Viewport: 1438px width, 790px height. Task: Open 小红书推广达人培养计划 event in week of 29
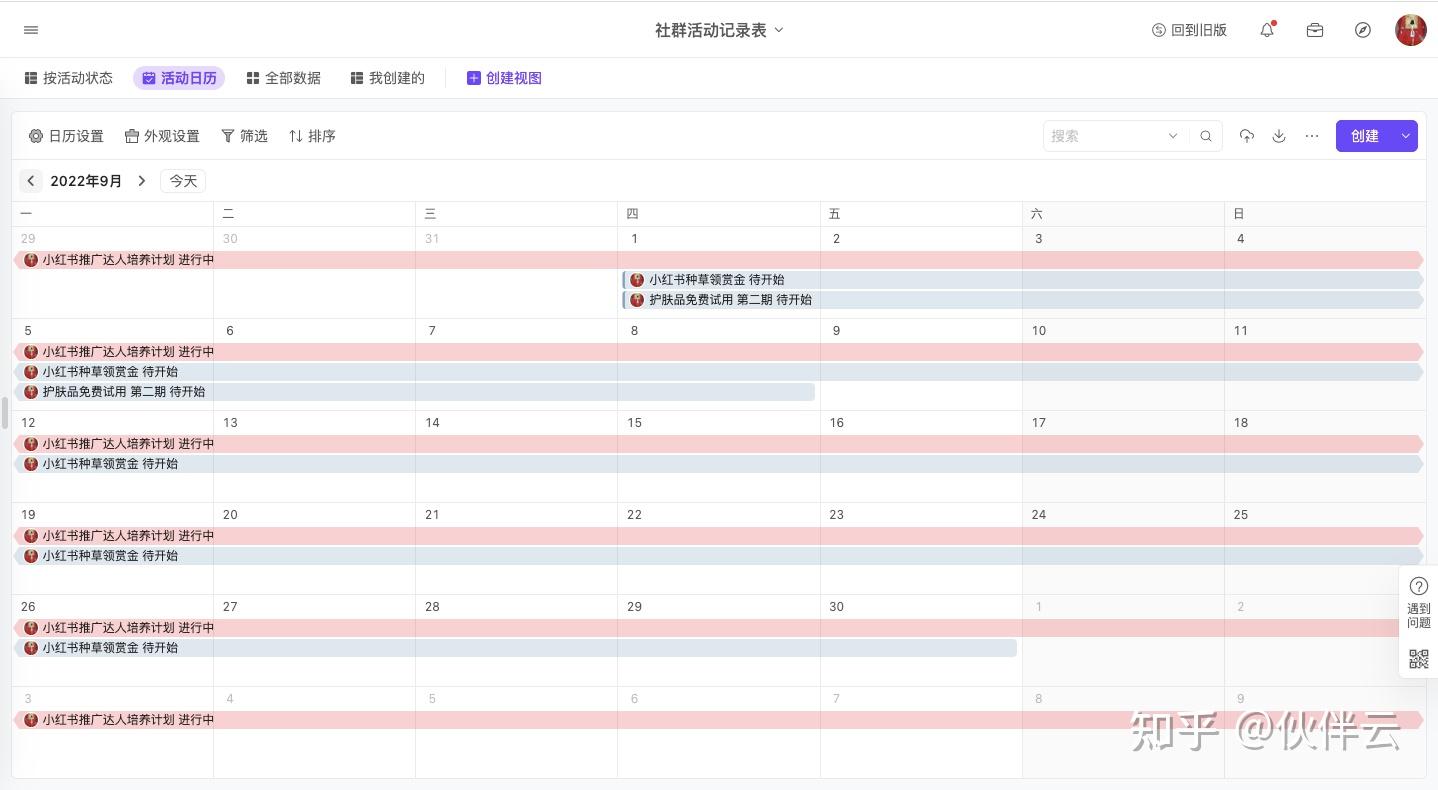[x=718, y=260]
